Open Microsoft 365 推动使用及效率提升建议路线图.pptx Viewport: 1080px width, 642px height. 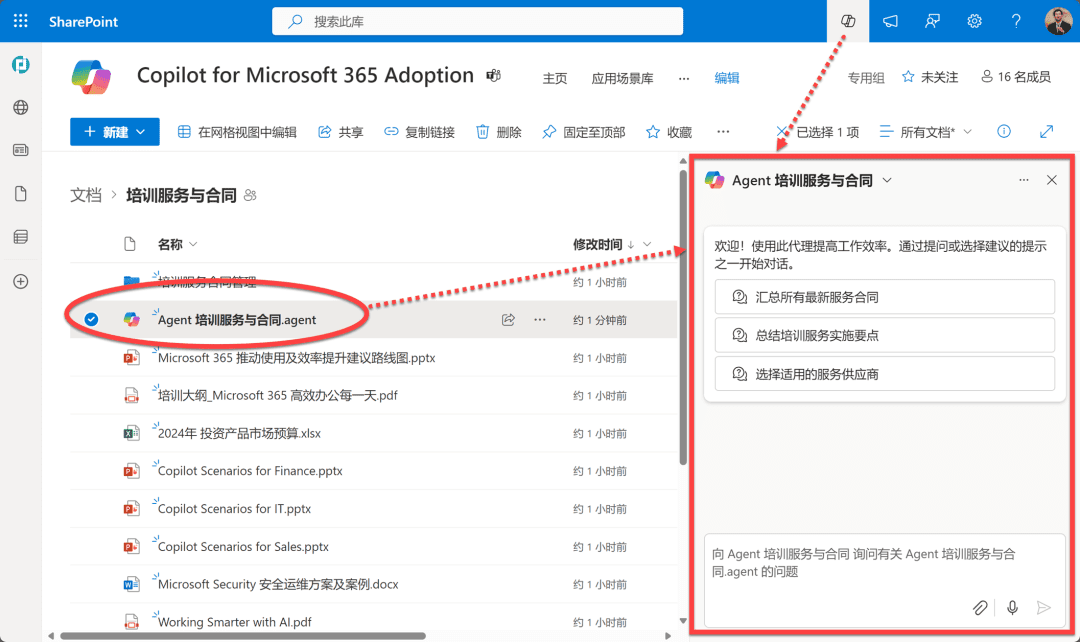296,358
